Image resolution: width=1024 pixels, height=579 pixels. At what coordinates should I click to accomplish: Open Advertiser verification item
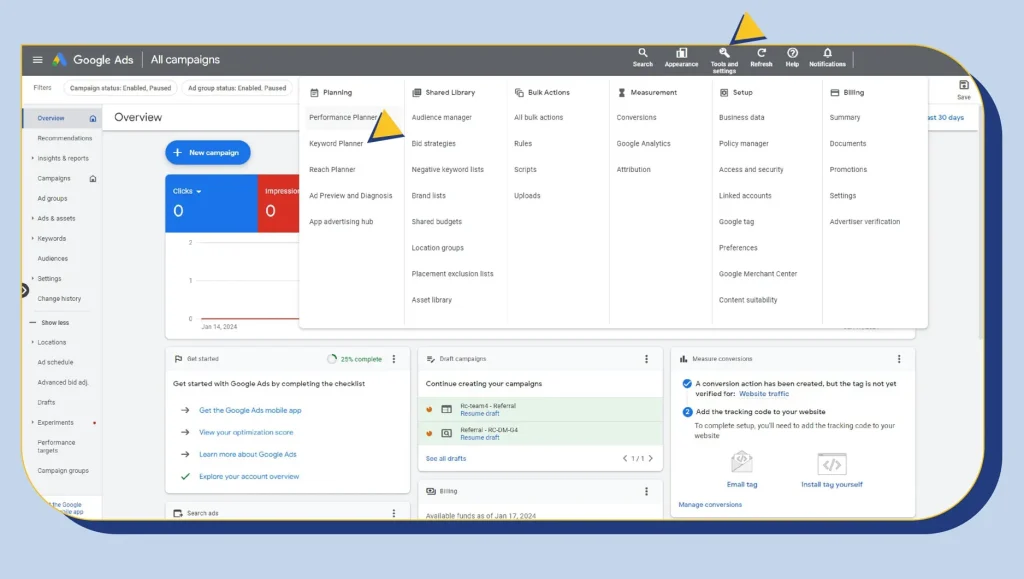pyautogui.click(x=865, y=222)
